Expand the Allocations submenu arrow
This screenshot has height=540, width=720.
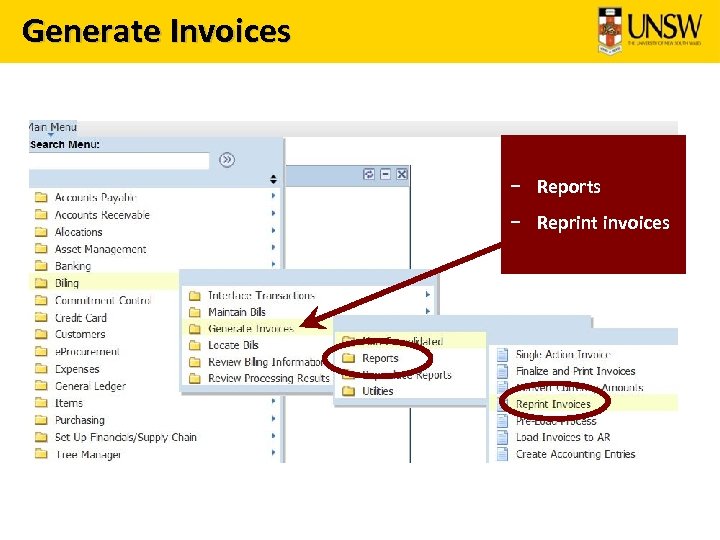273,230
